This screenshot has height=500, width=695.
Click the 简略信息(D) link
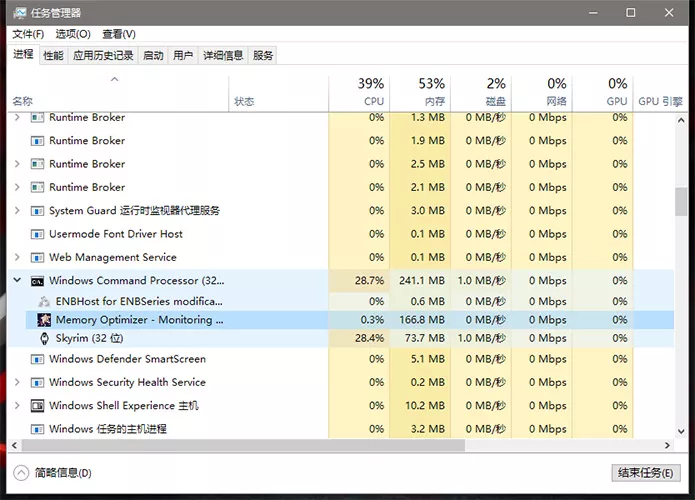[x=63, y=473]
